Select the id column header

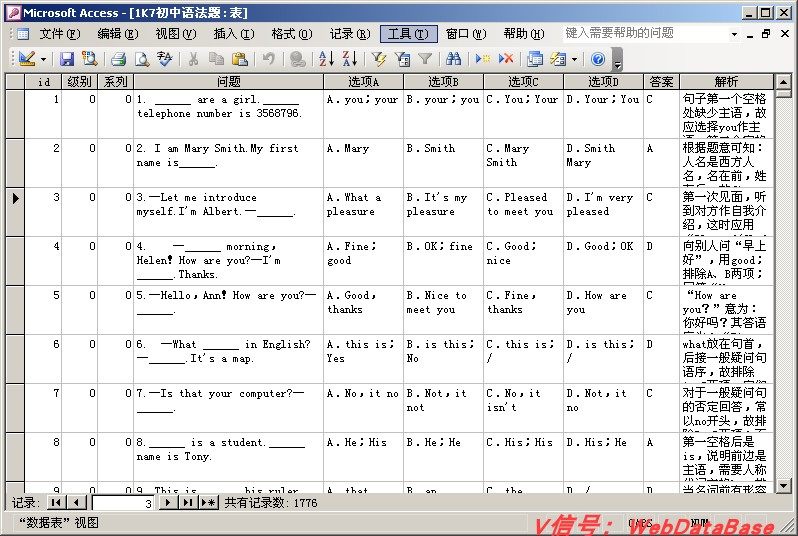(x=43, y=81)
